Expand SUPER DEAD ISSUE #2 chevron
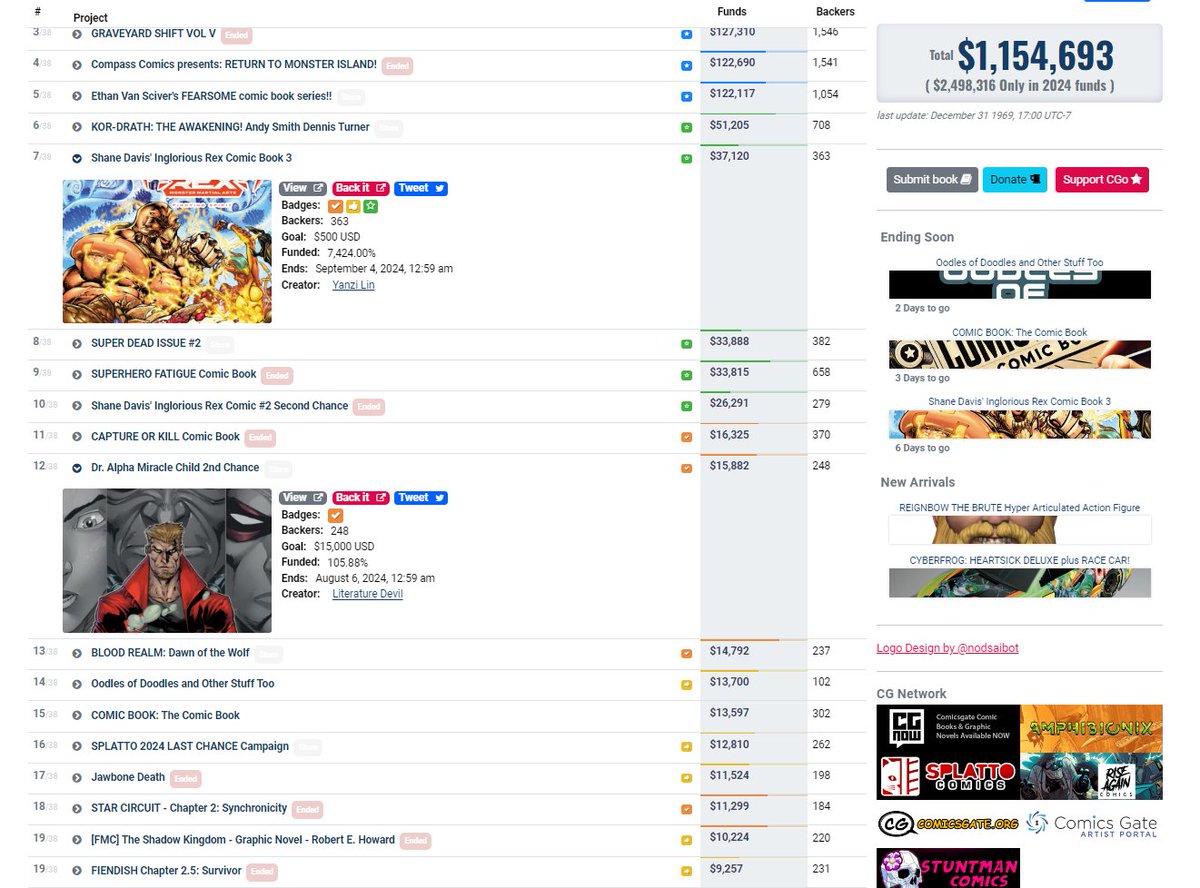This screenshot has width=1200, height=888. 77,343
